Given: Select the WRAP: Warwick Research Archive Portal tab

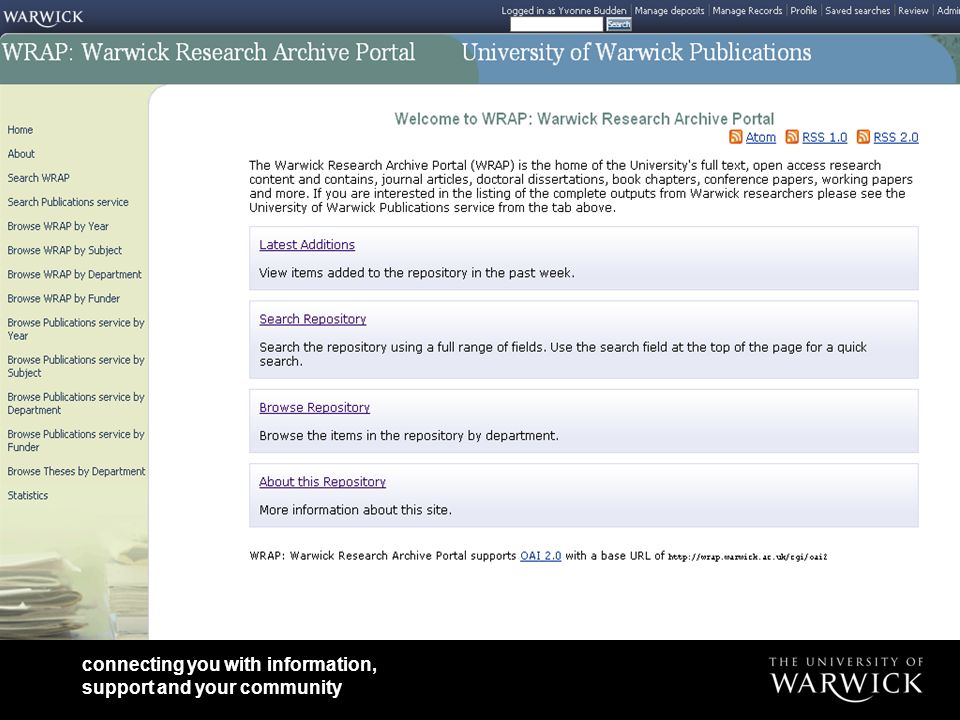Looking at the screenshot, I should [x=208, y=53].
